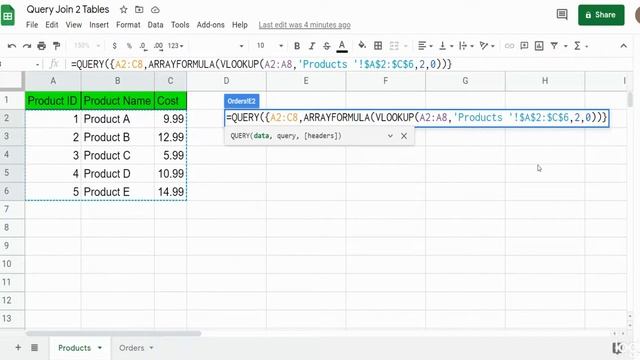Open vertical align dropdown
The image size is (640, 360).
pos(445,46)
